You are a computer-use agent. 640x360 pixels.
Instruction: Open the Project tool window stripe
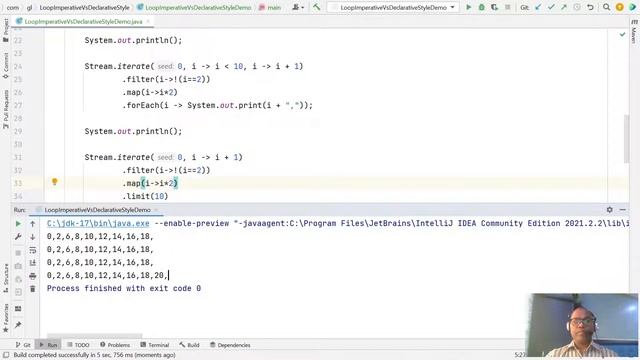click(x=6, y=30)
